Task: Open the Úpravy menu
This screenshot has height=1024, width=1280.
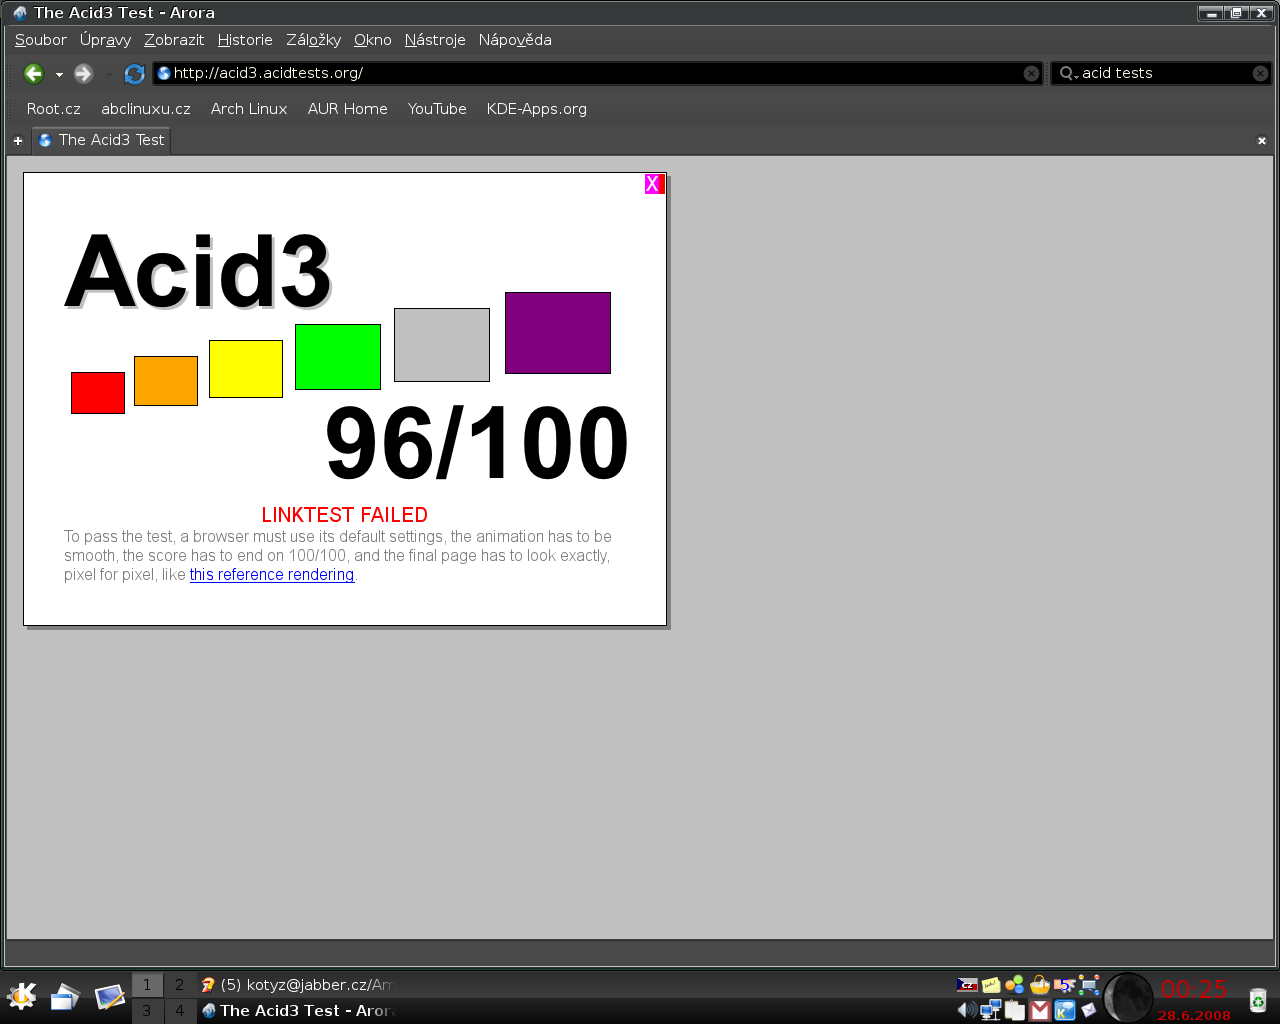Action: 106,40
